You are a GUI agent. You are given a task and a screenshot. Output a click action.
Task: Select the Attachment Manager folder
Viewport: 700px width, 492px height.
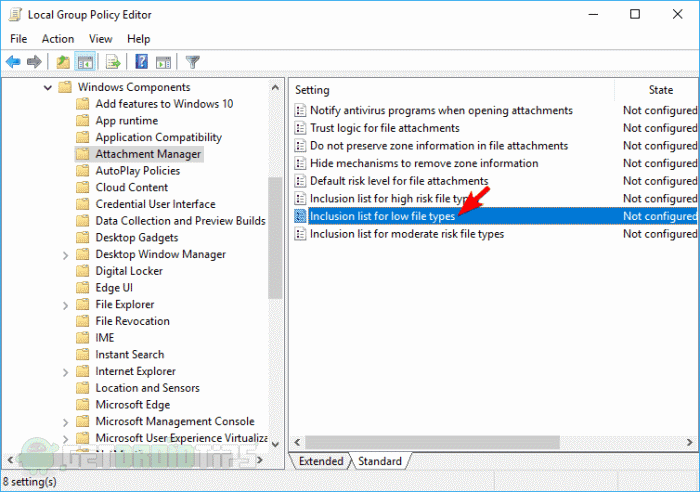click(x=148, y=154)
